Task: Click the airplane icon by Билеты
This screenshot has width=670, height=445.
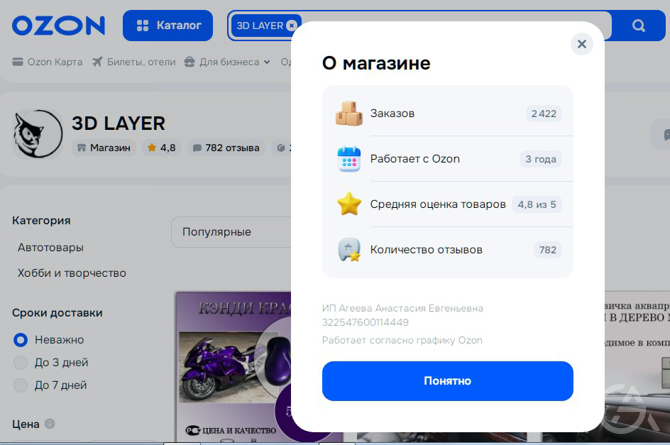Action: click(97, 62)
